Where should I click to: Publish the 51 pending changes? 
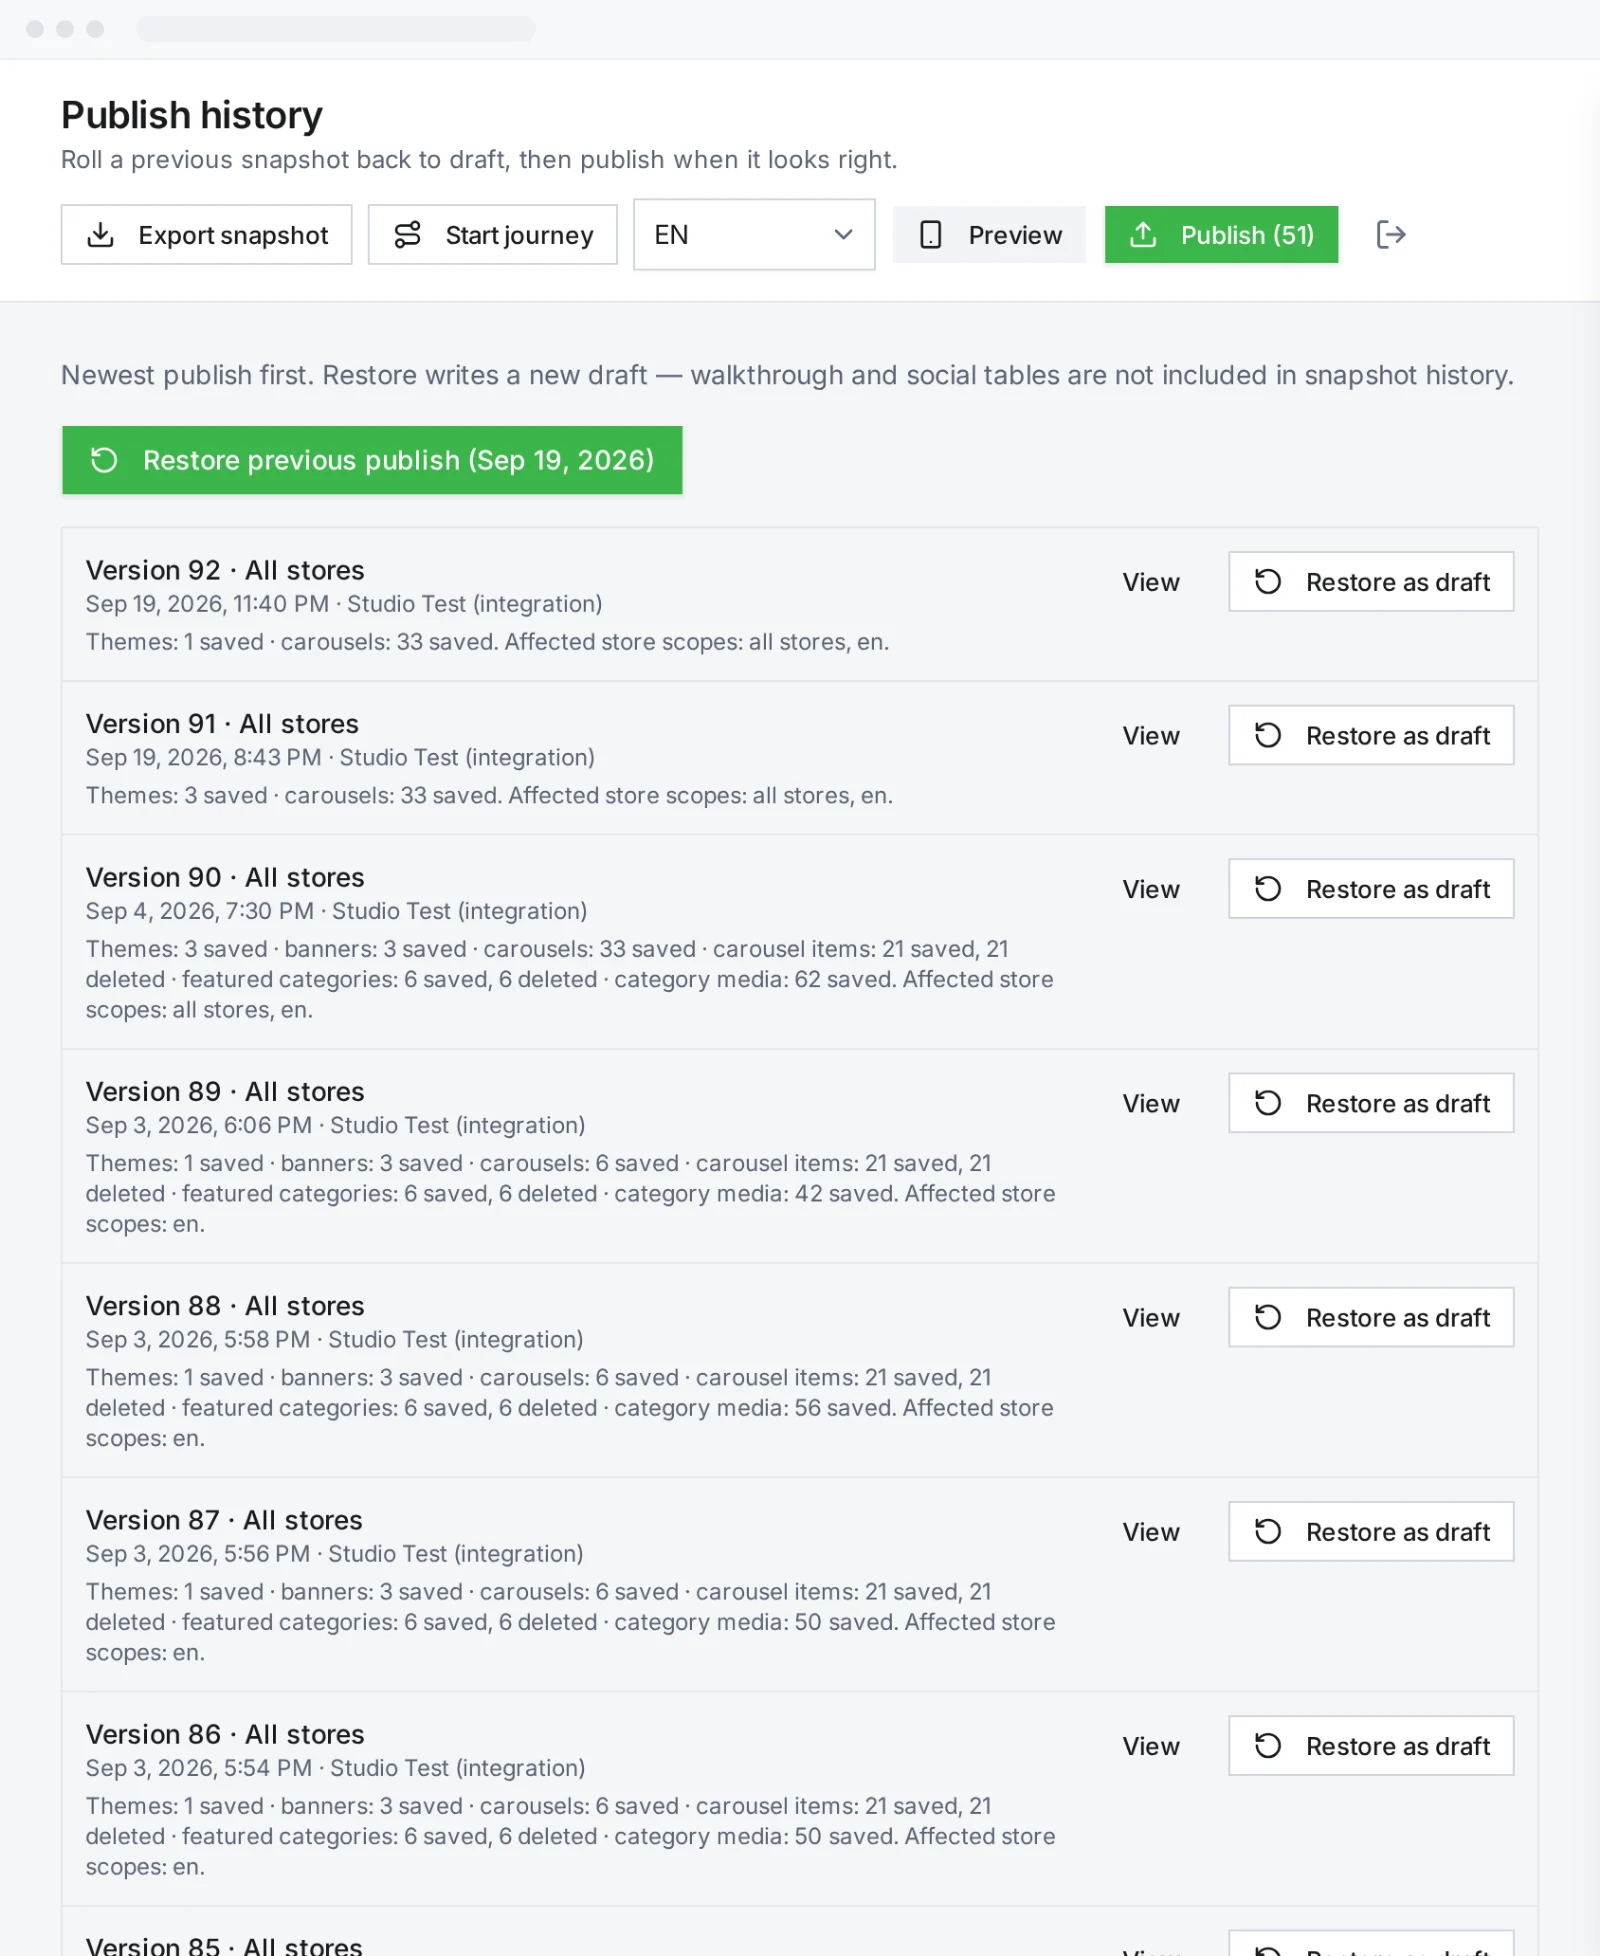[x=1221, y=235]
